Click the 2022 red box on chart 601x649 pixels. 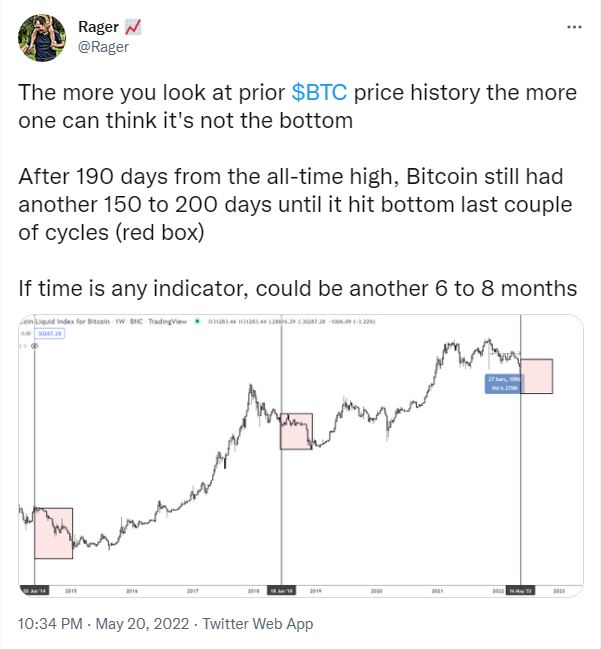tap(536, 376)
